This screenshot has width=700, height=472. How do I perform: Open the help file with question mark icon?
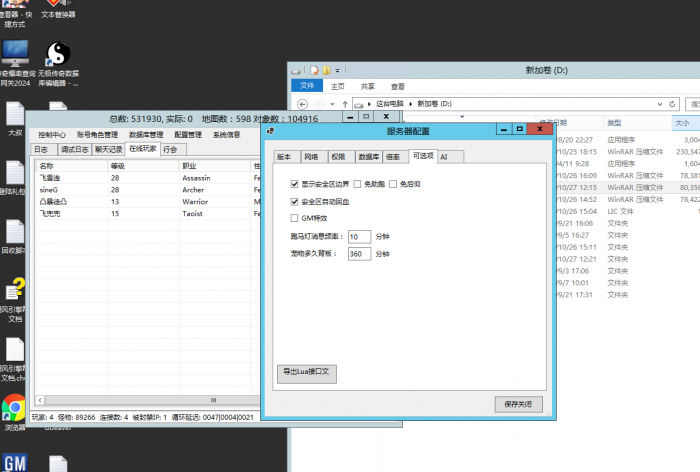pos(15,290)
